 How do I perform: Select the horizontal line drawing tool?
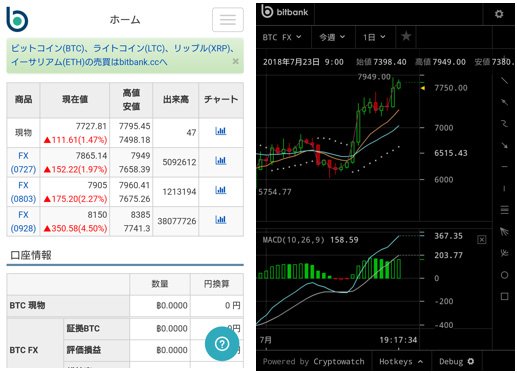click(x=505, y=166)
